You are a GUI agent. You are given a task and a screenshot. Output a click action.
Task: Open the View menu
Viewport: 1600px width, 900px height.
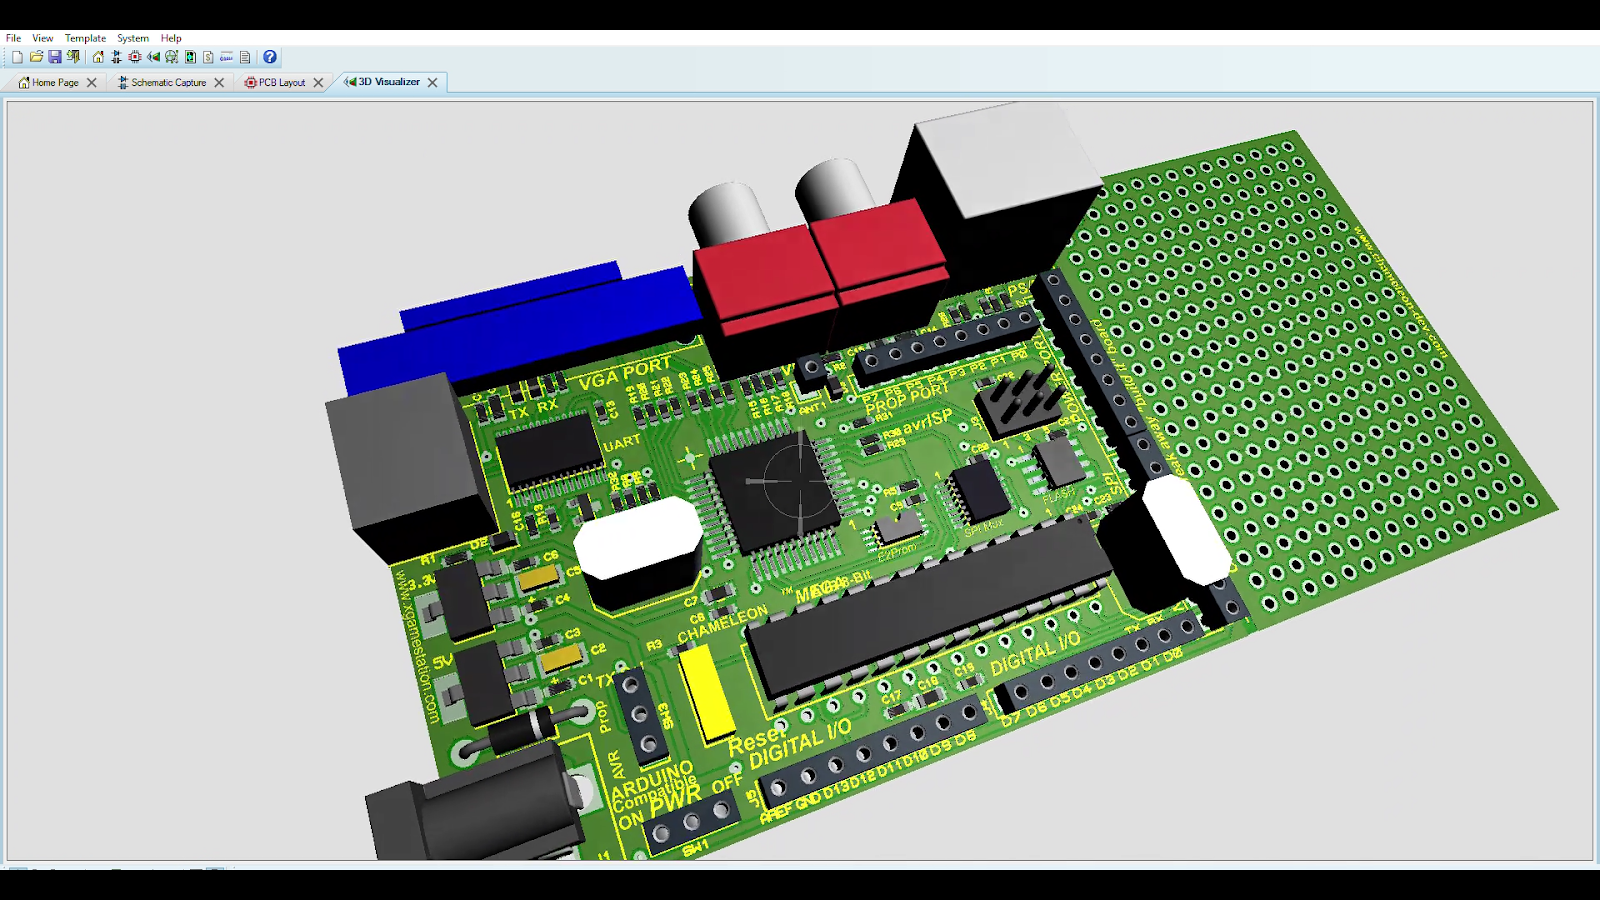tap(42, 38)
